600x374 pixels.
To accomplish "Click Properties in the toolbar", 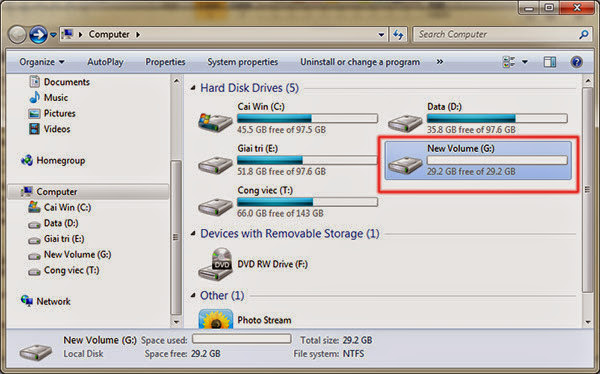I will (165, 62).
